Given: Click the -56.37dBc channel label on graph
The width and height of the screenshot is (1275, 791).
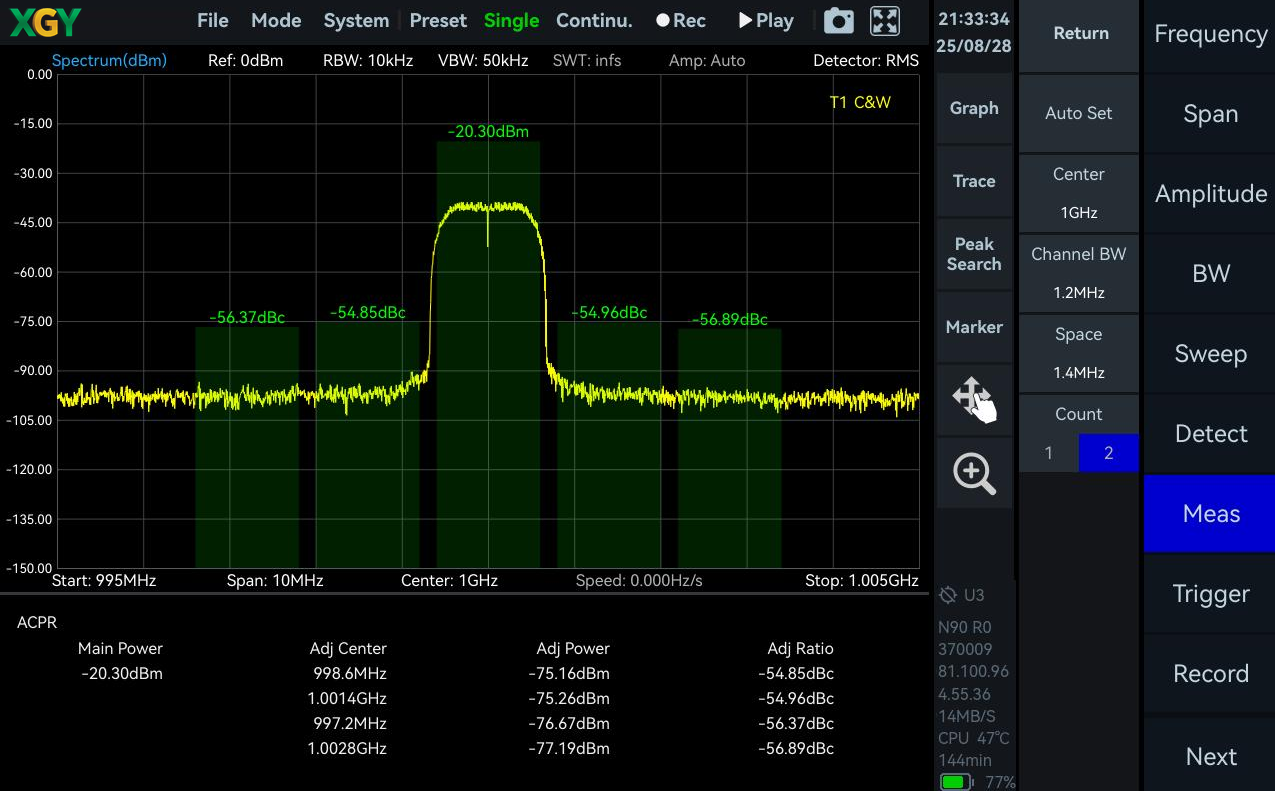Looking at the screenshot, I should [247, 318].
